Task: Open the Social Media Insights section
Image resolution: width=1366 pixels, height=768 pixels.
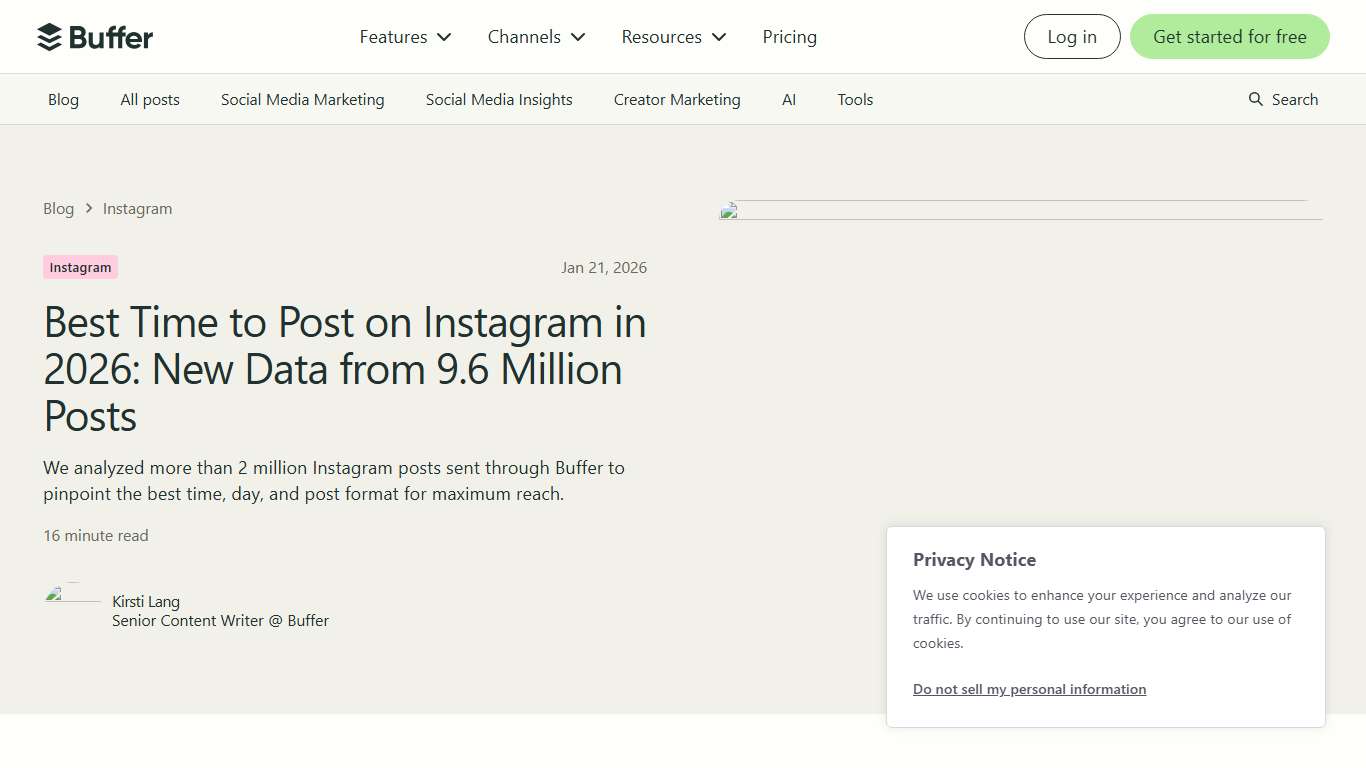Action: pyautogui.click(x=498, y=99)
